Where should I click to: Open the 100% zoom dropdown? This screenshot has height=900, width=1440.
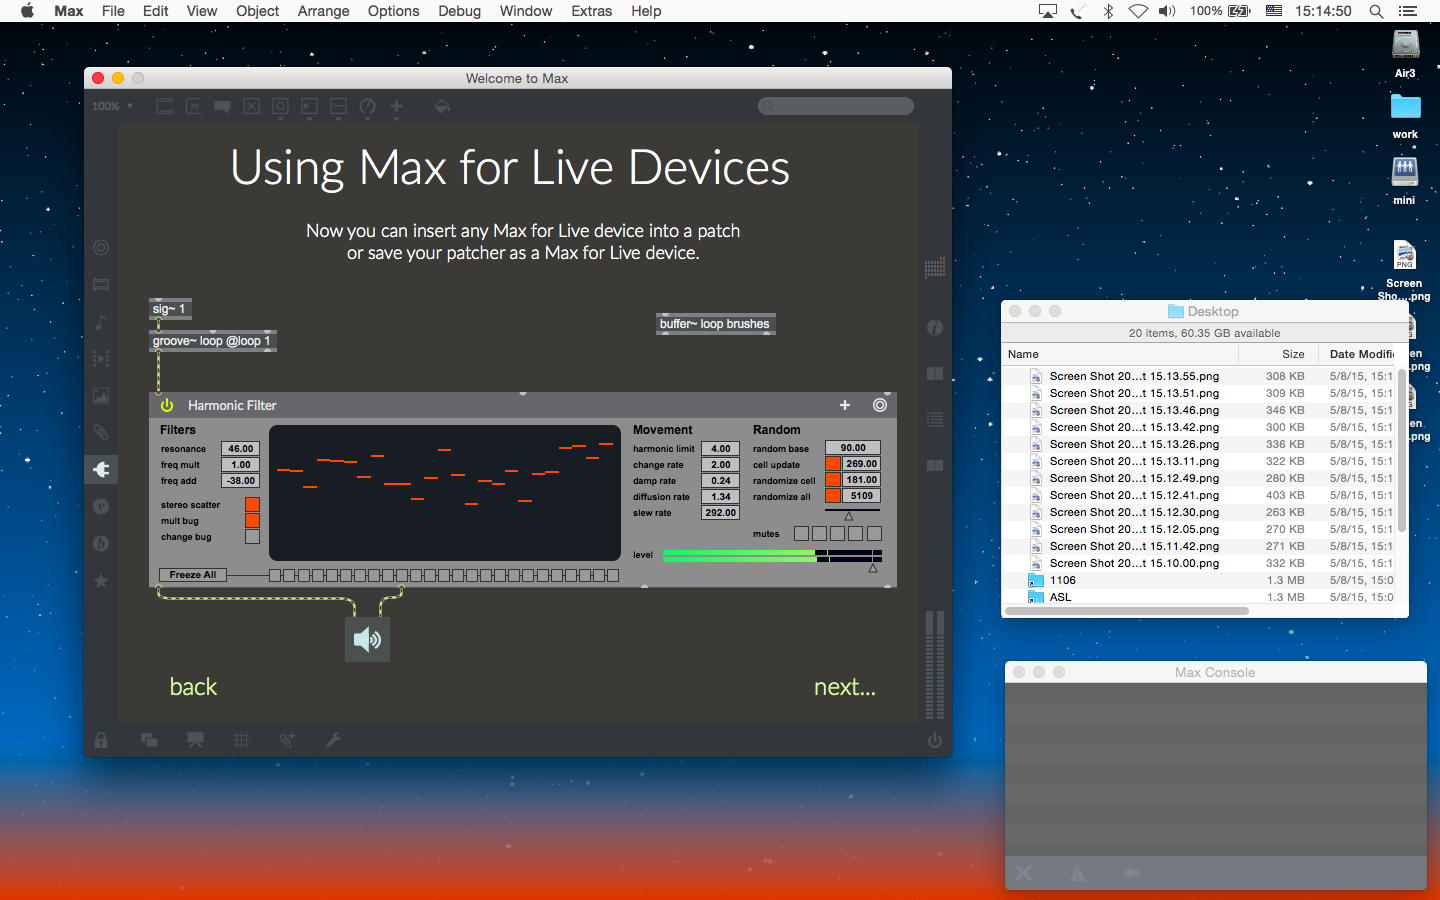tap(112, 106)
